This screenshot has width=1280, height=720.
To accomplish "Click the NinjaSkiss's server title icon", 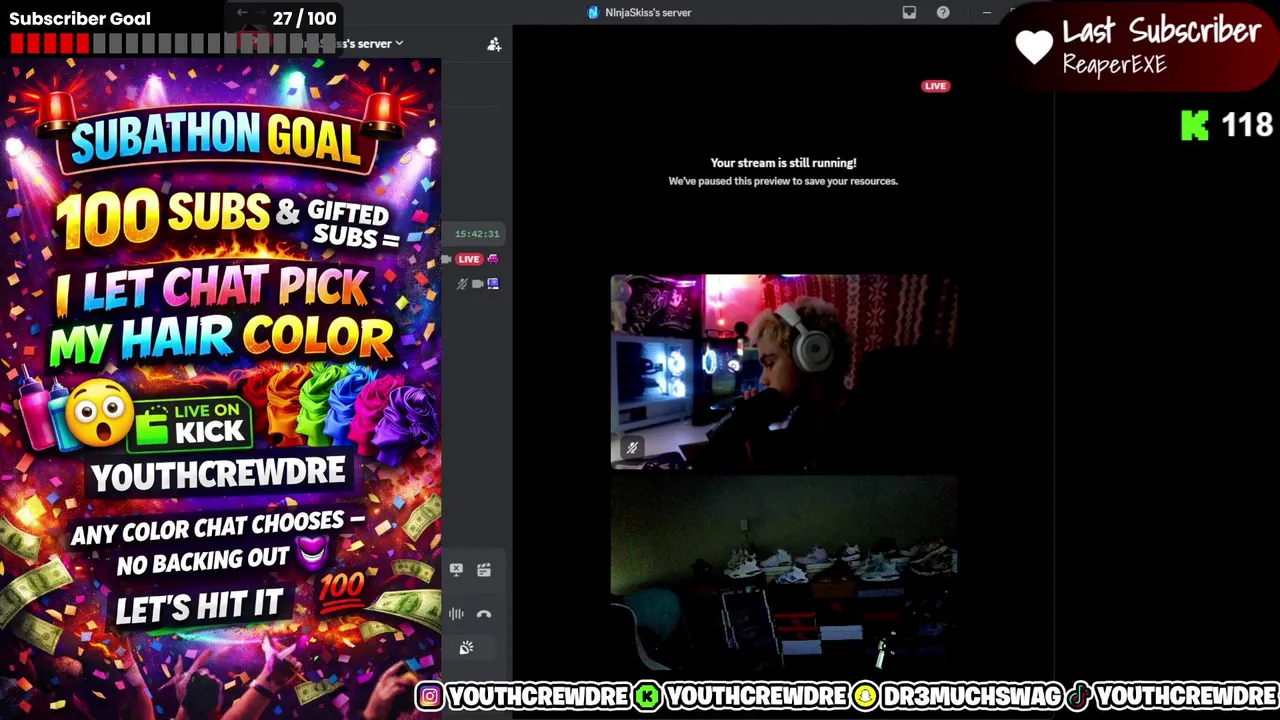I will (593, 12).
